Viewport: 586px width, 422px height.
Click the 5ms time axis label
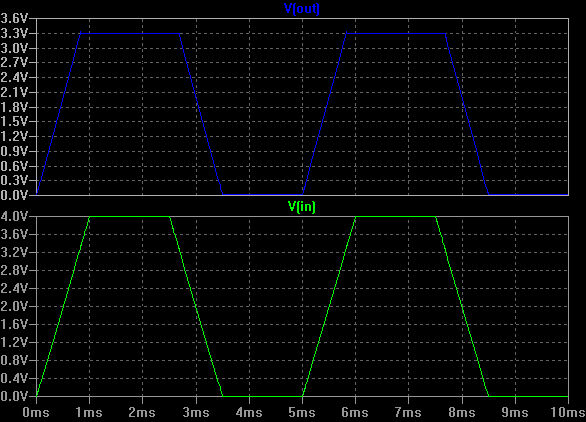[302, 412]
